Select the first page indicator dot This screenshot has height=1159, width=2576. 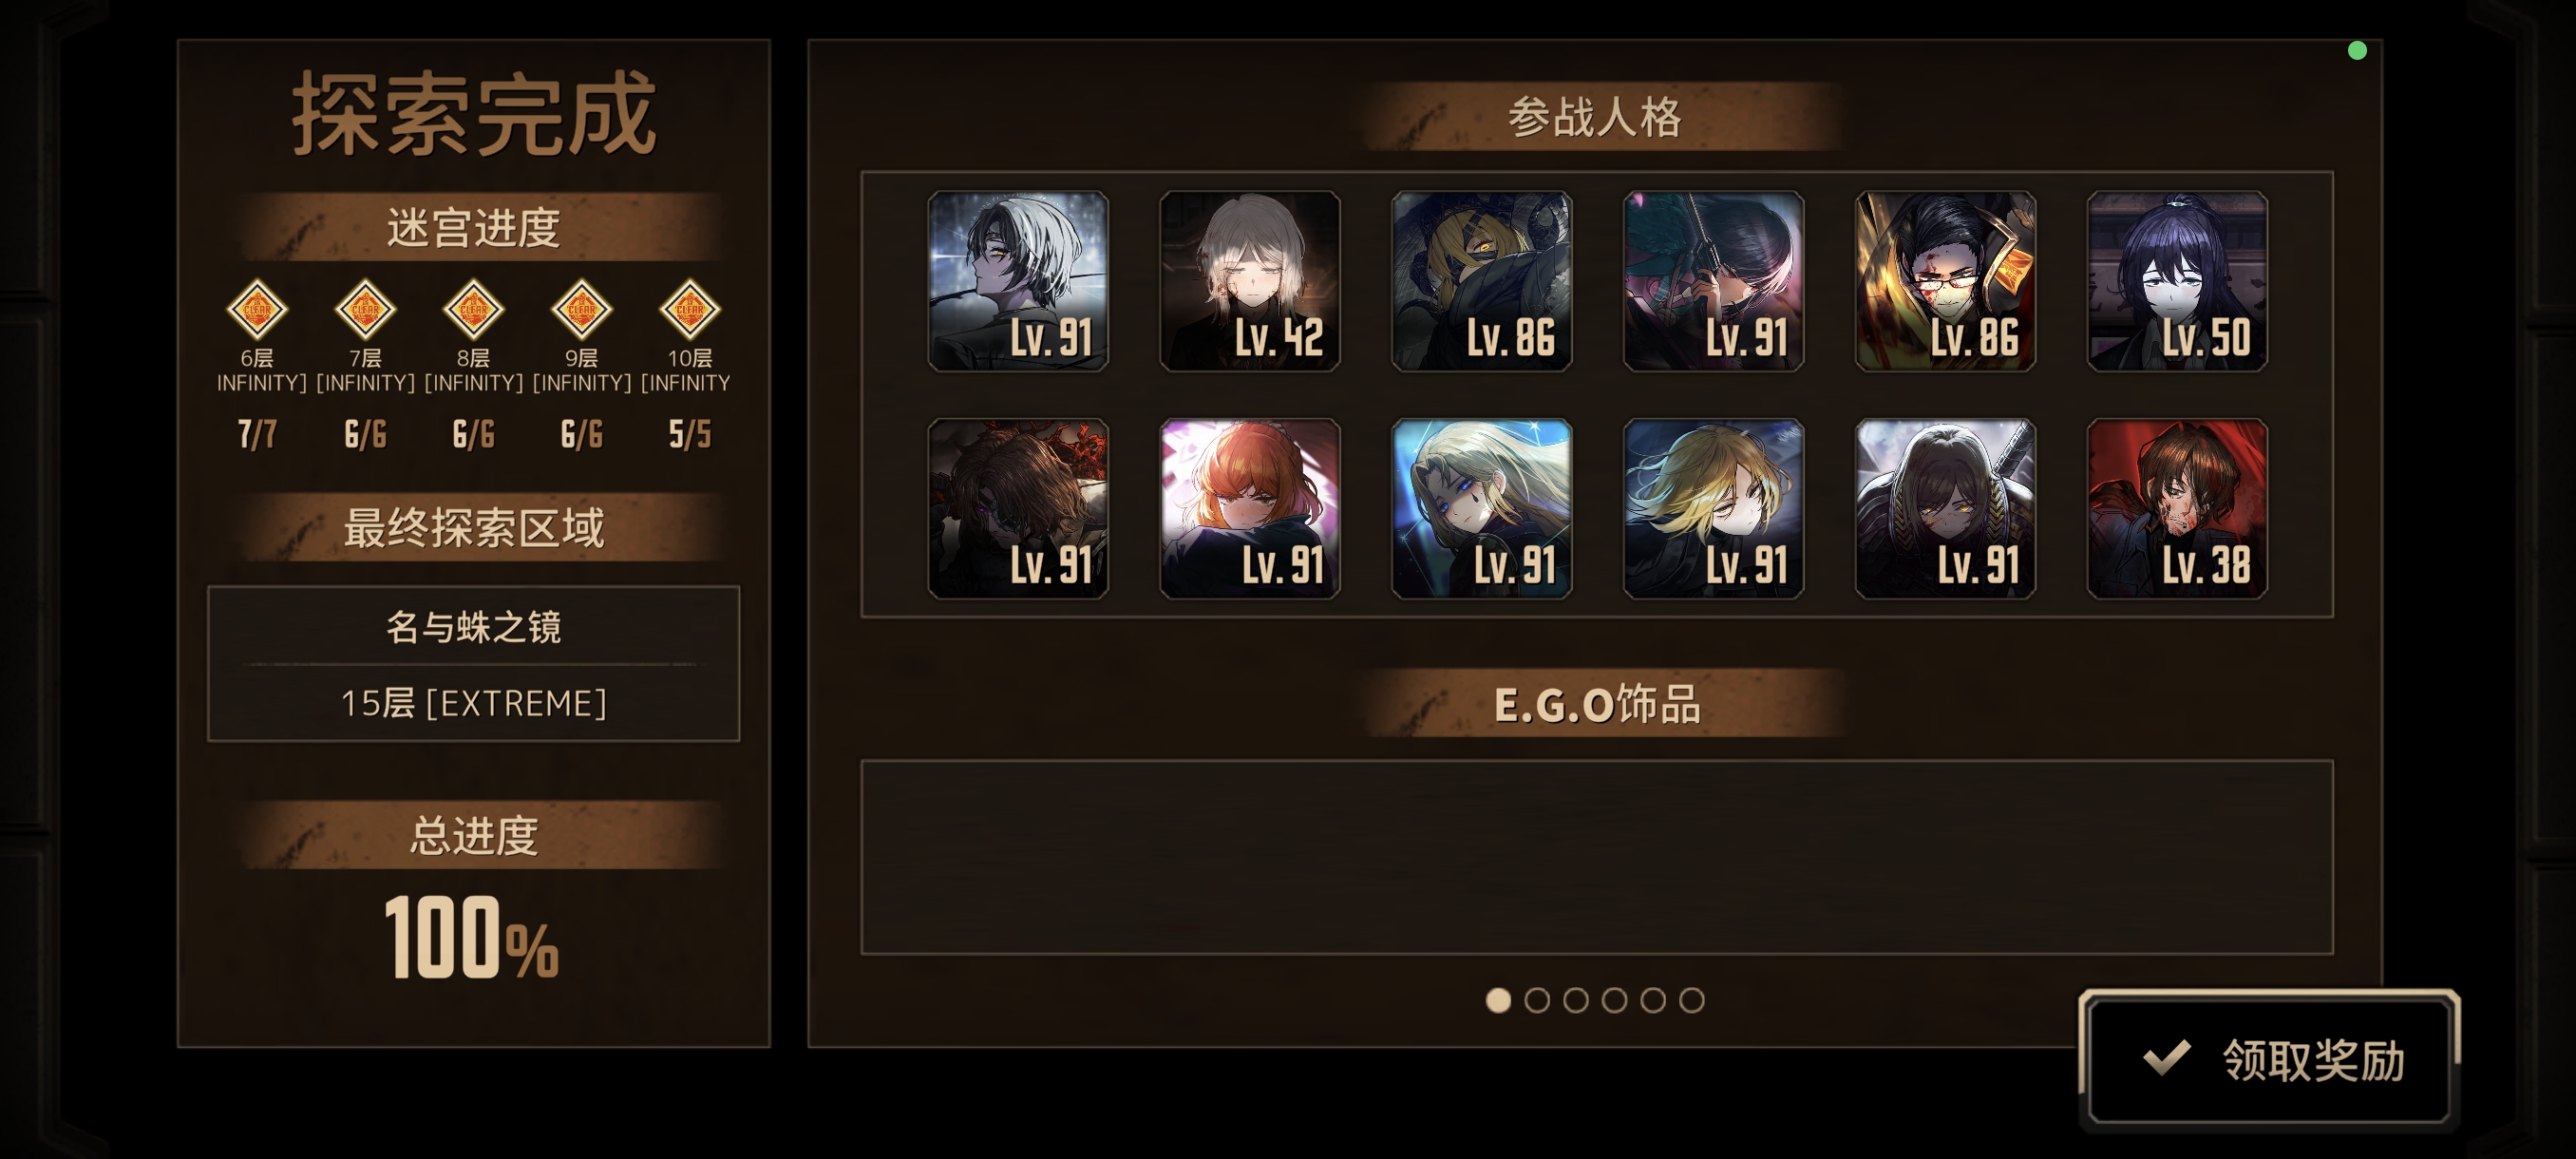(x=1498, y=1000)
